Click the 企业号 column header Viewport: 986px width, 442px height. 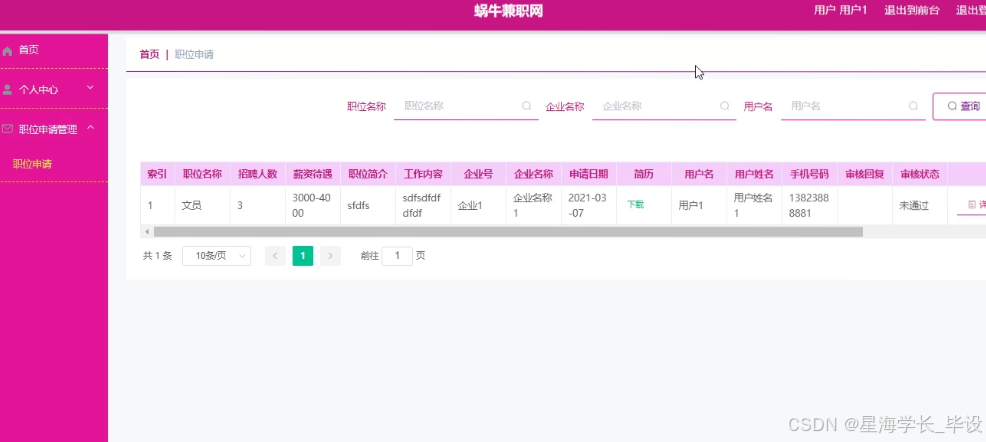(x=479, y=174)
